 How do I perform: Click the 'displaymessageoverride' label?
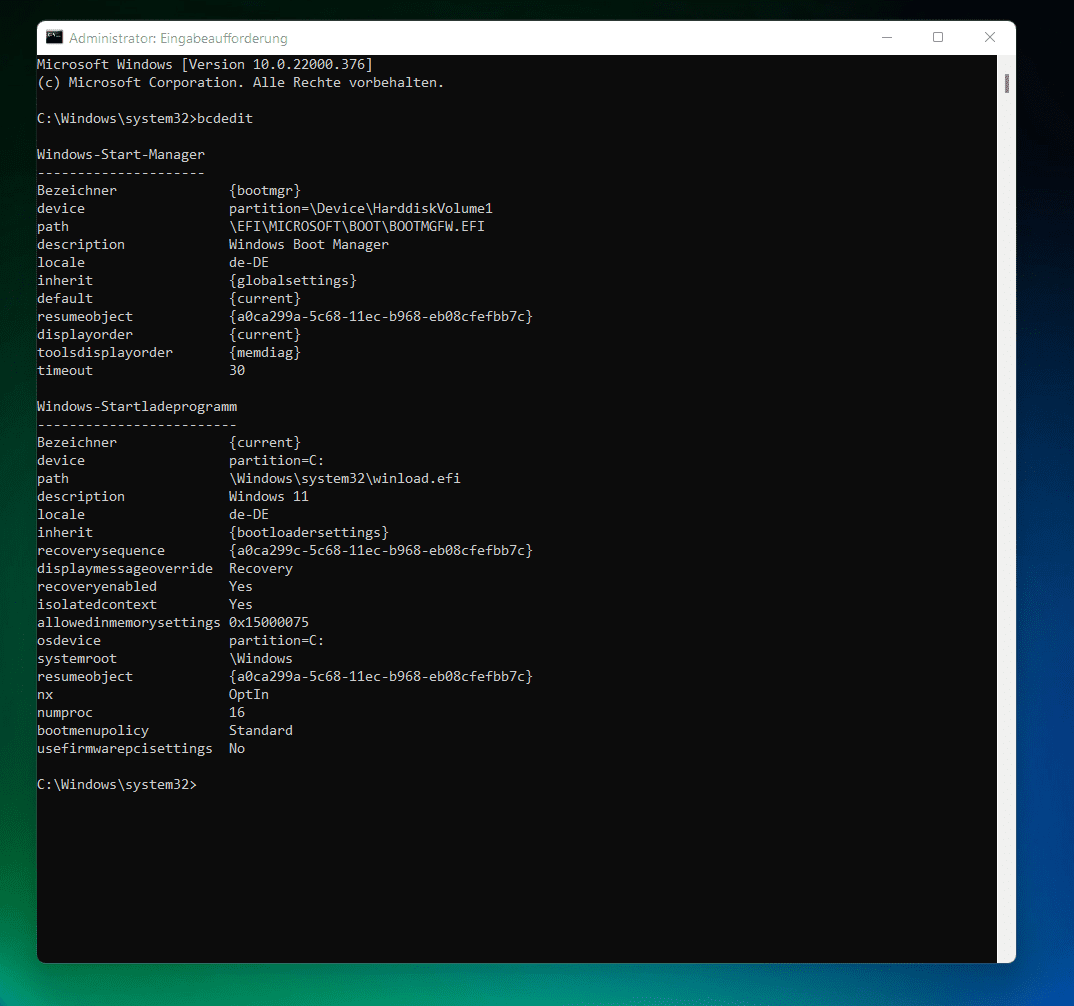click(x=125, y=568)
